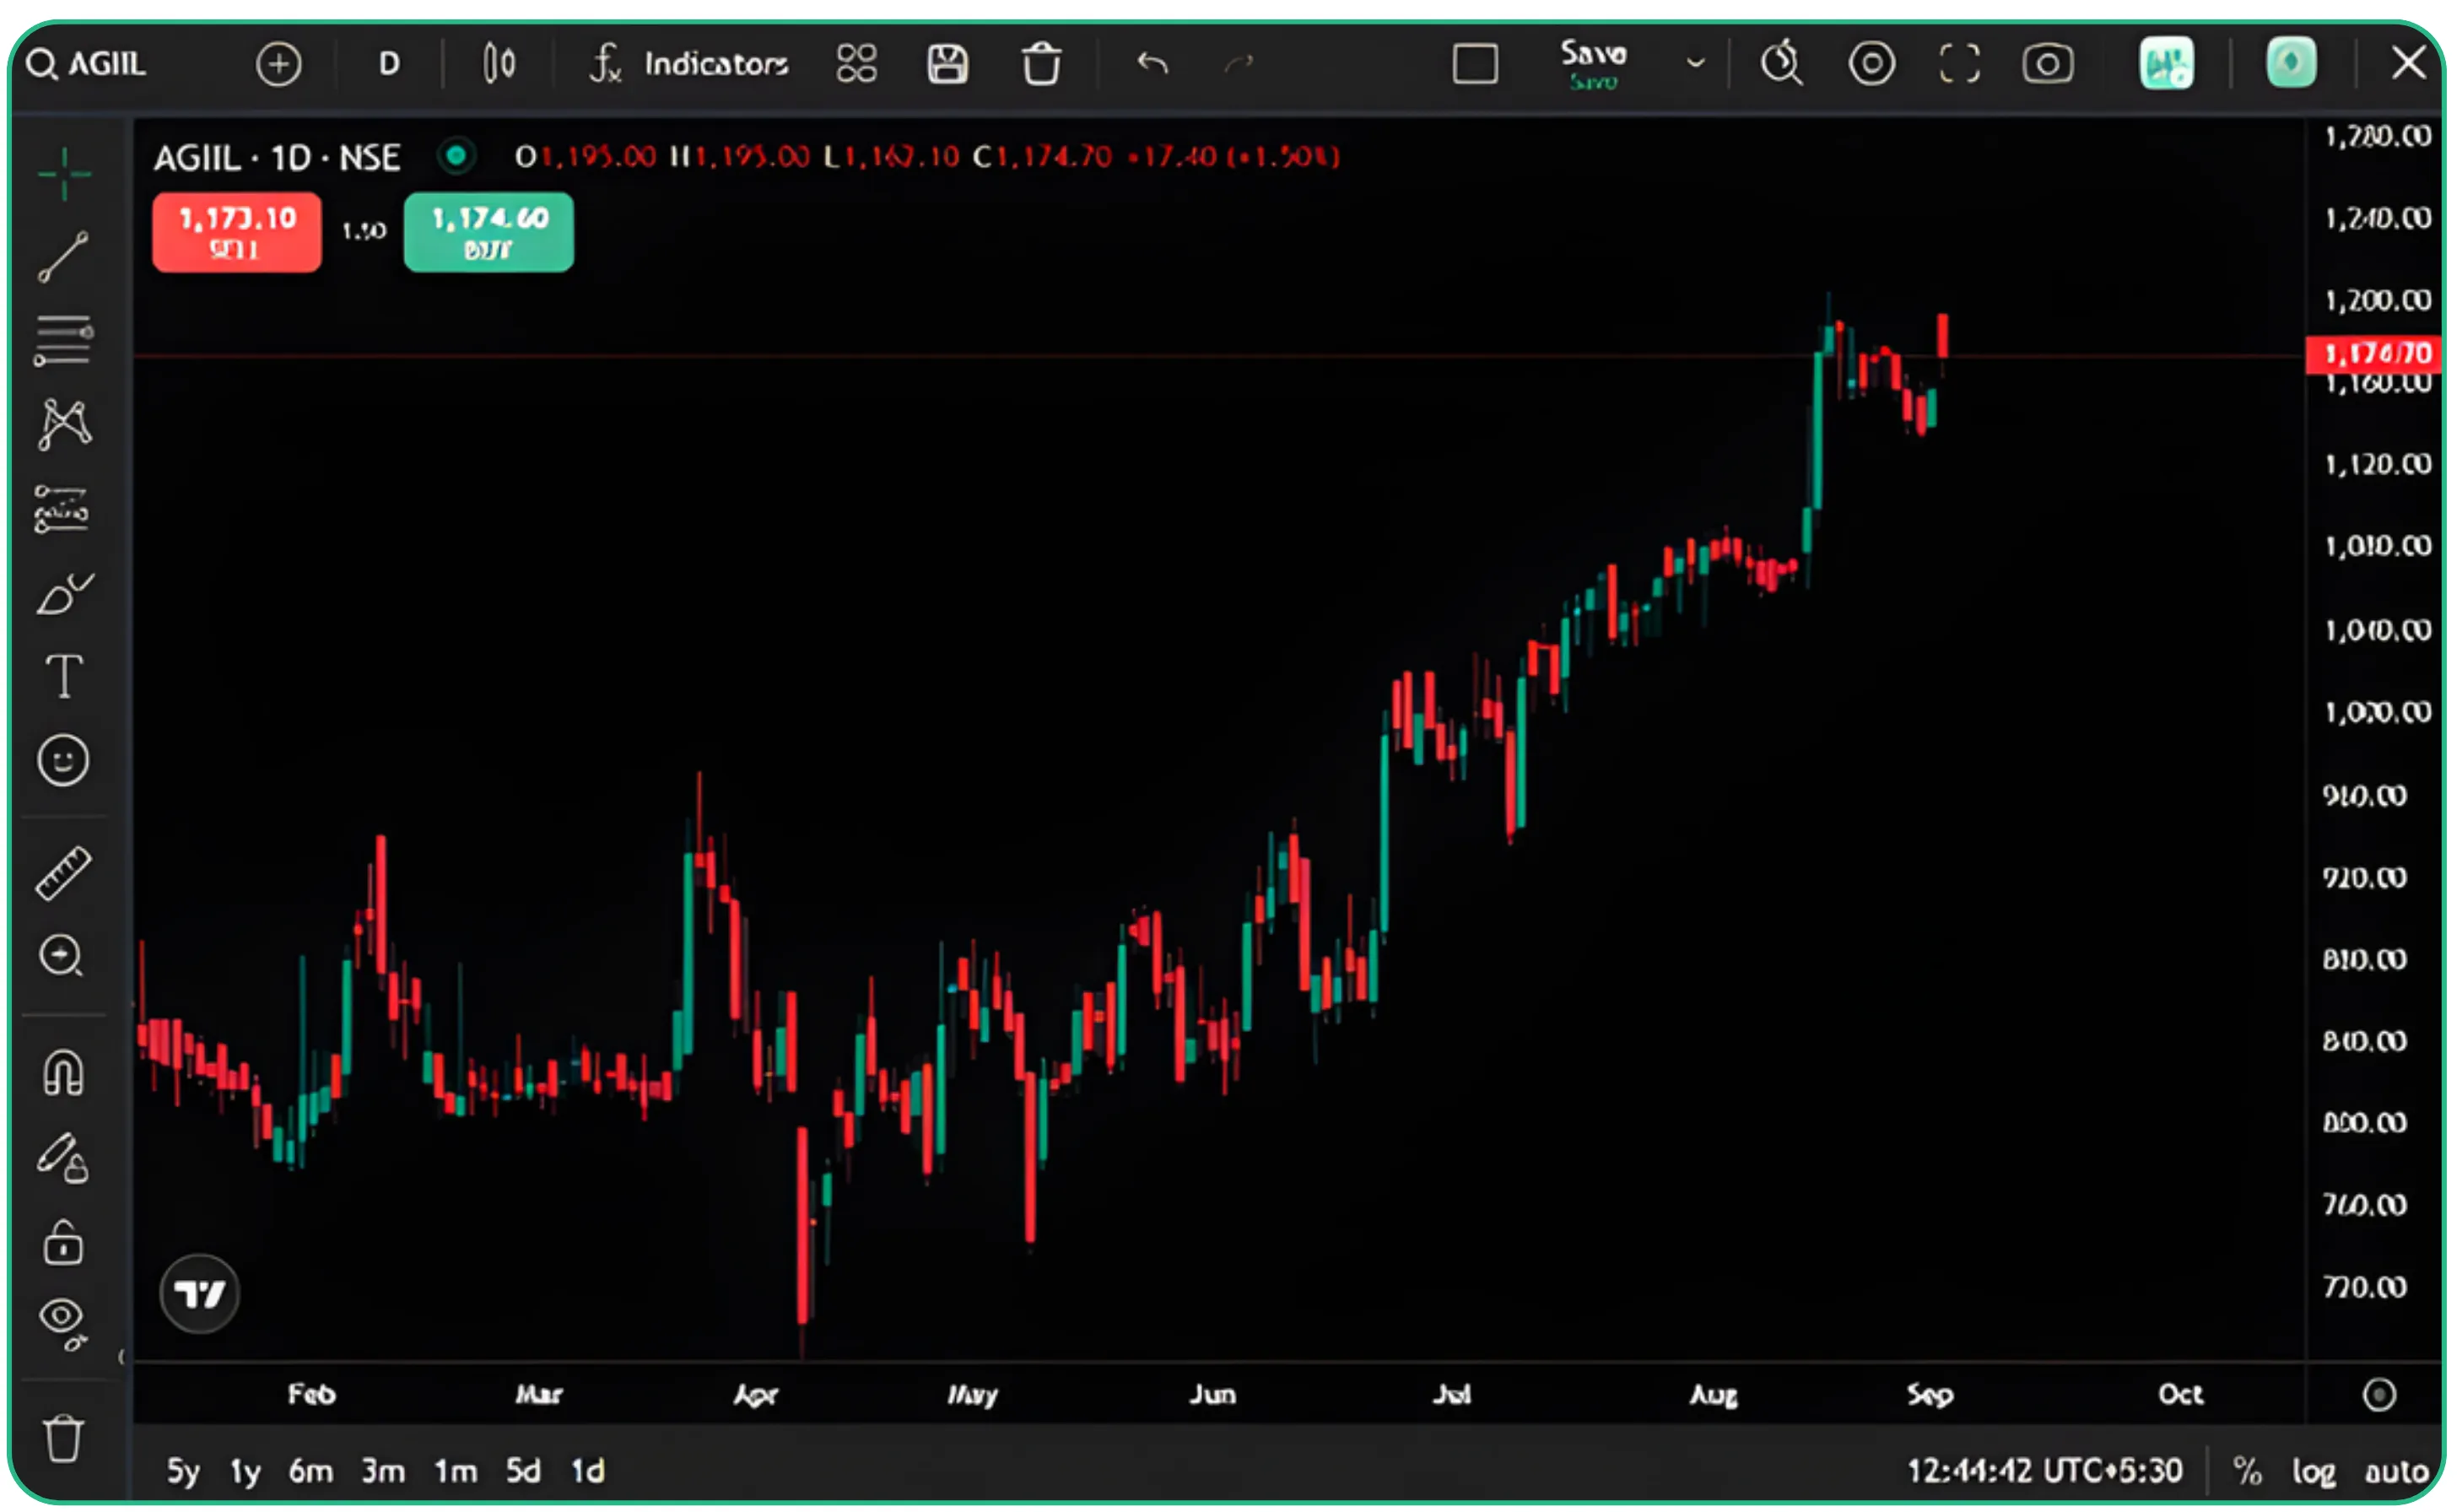2462x1512 pixels.
Task: Click the 12:44:42 UTC+5:30 timezone display
Action: [x=2045, y=1471]
